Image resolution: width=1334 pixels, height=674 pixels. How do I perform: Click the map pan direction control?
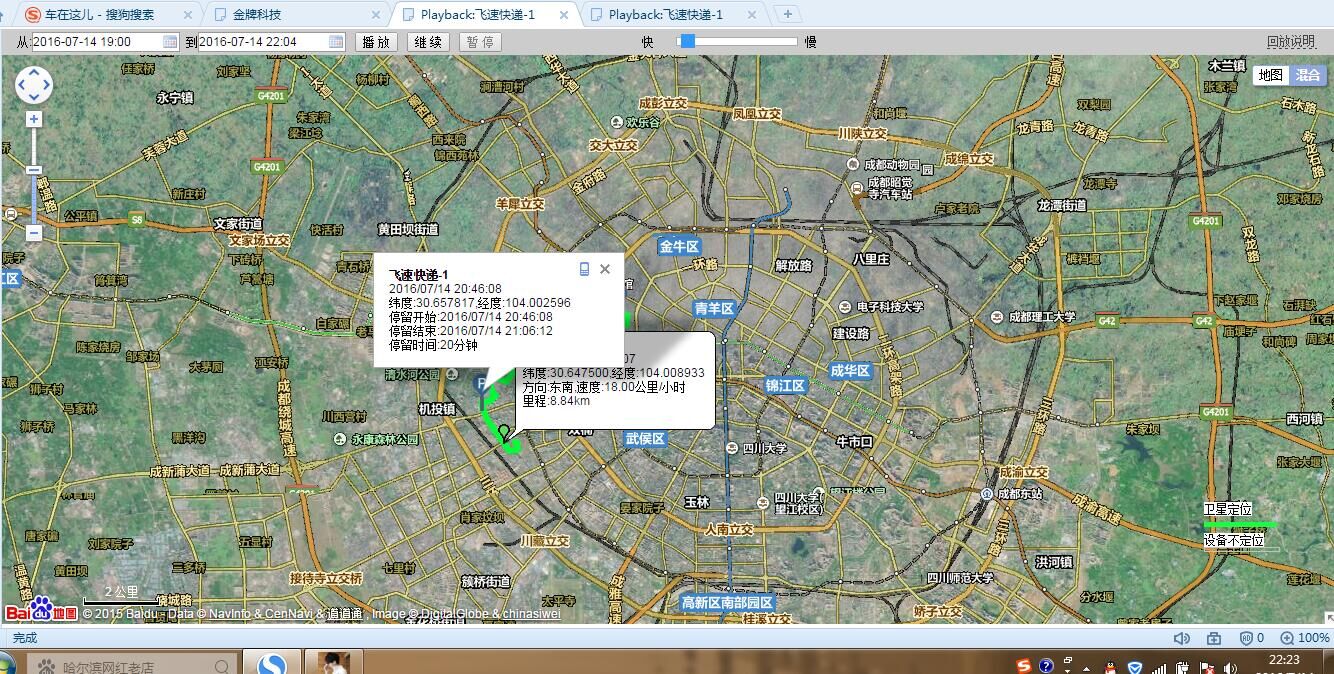[34, 85]
